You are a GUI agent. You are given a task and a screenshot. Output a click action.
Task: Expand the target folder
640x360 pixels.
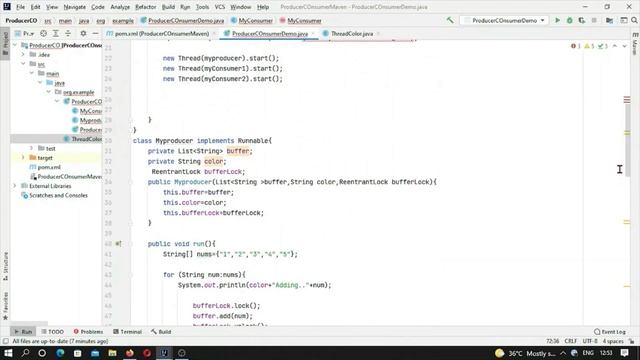click(23, 158)
